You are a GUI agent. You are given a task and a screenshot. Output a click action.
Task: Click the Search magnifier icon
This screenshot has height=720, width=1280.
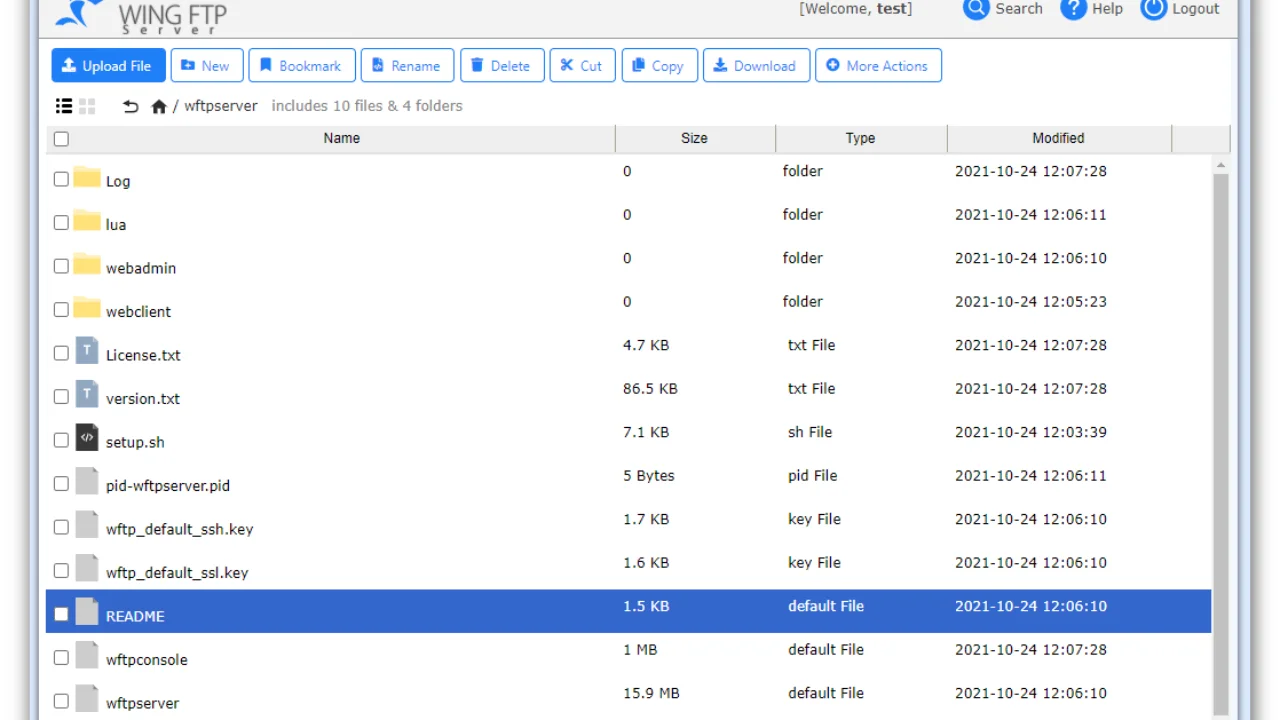pos(975,8)
